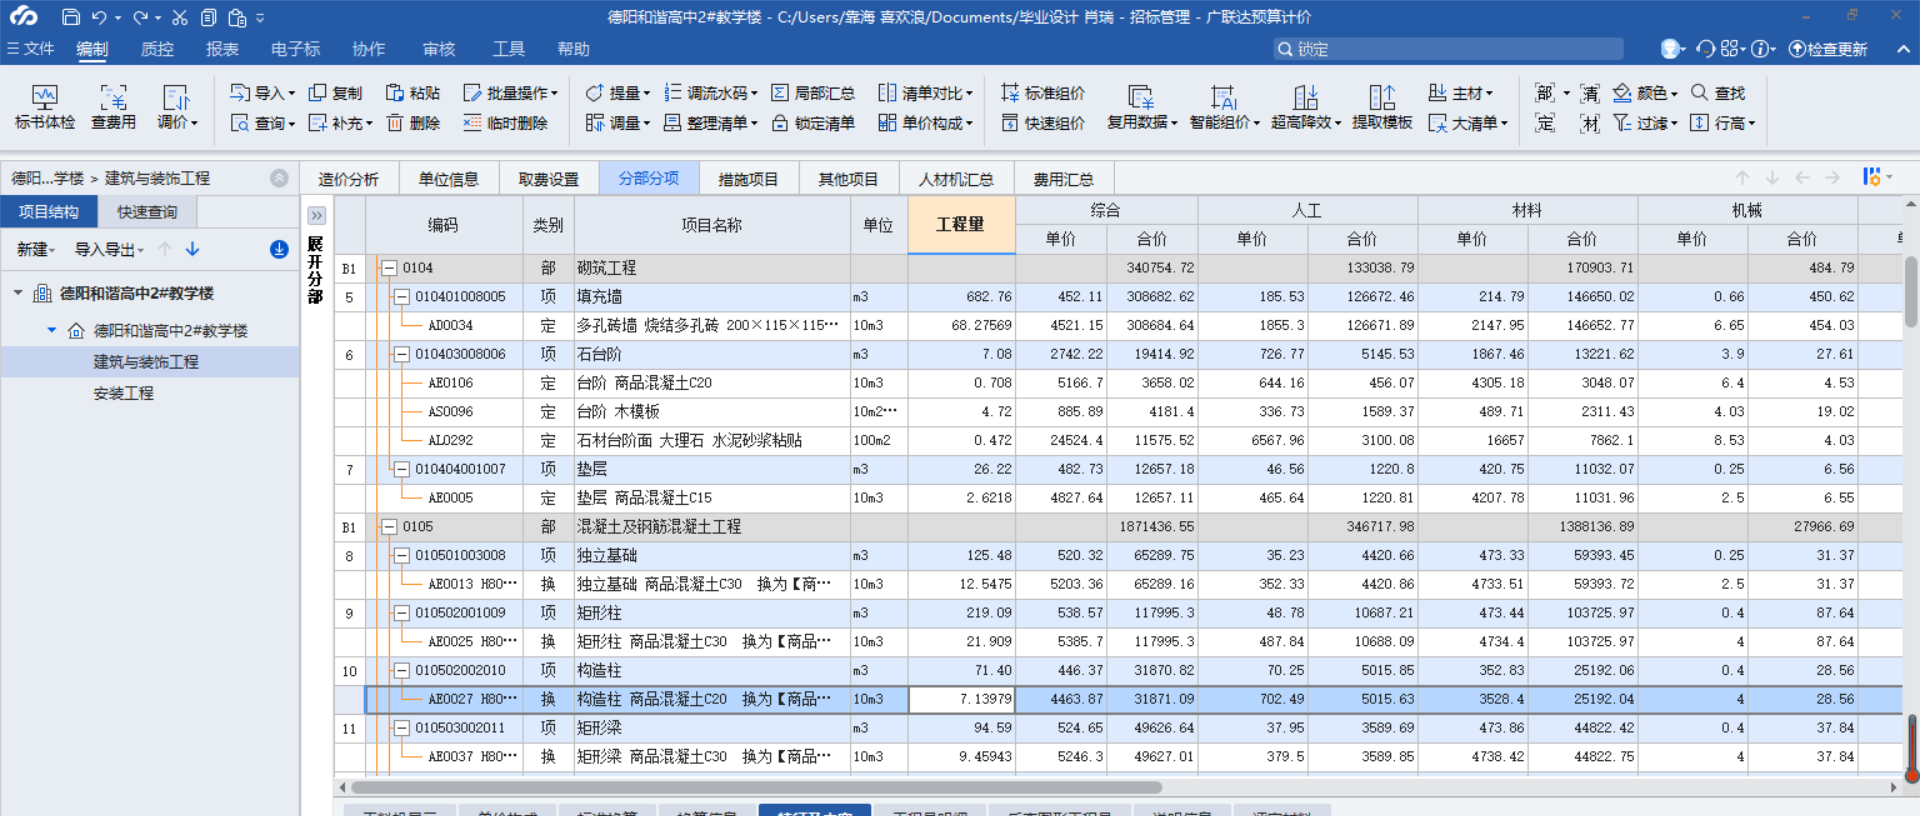The image size is (1920, 816).
Task: Select 安装工程 in project tree
Action: pyautogui.click(x=124, y=393)
